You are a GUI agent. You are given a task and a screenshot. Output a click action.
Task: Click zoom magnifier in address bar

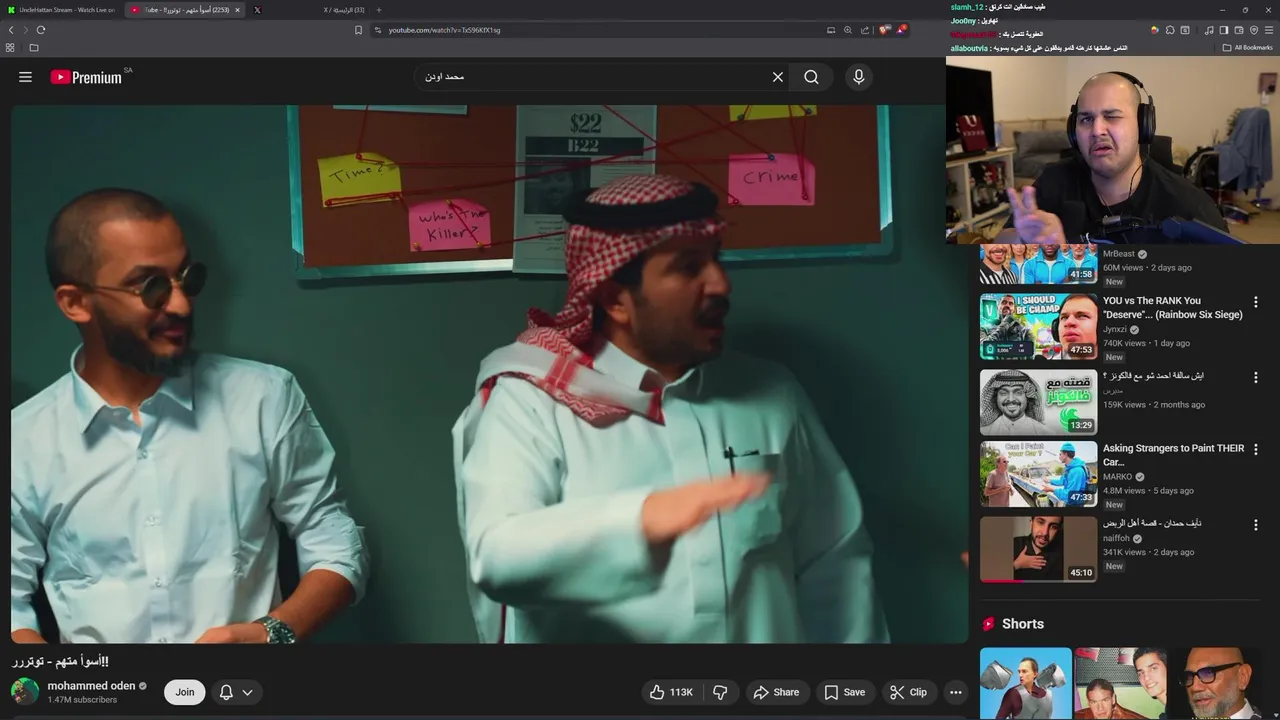(848, 30)
